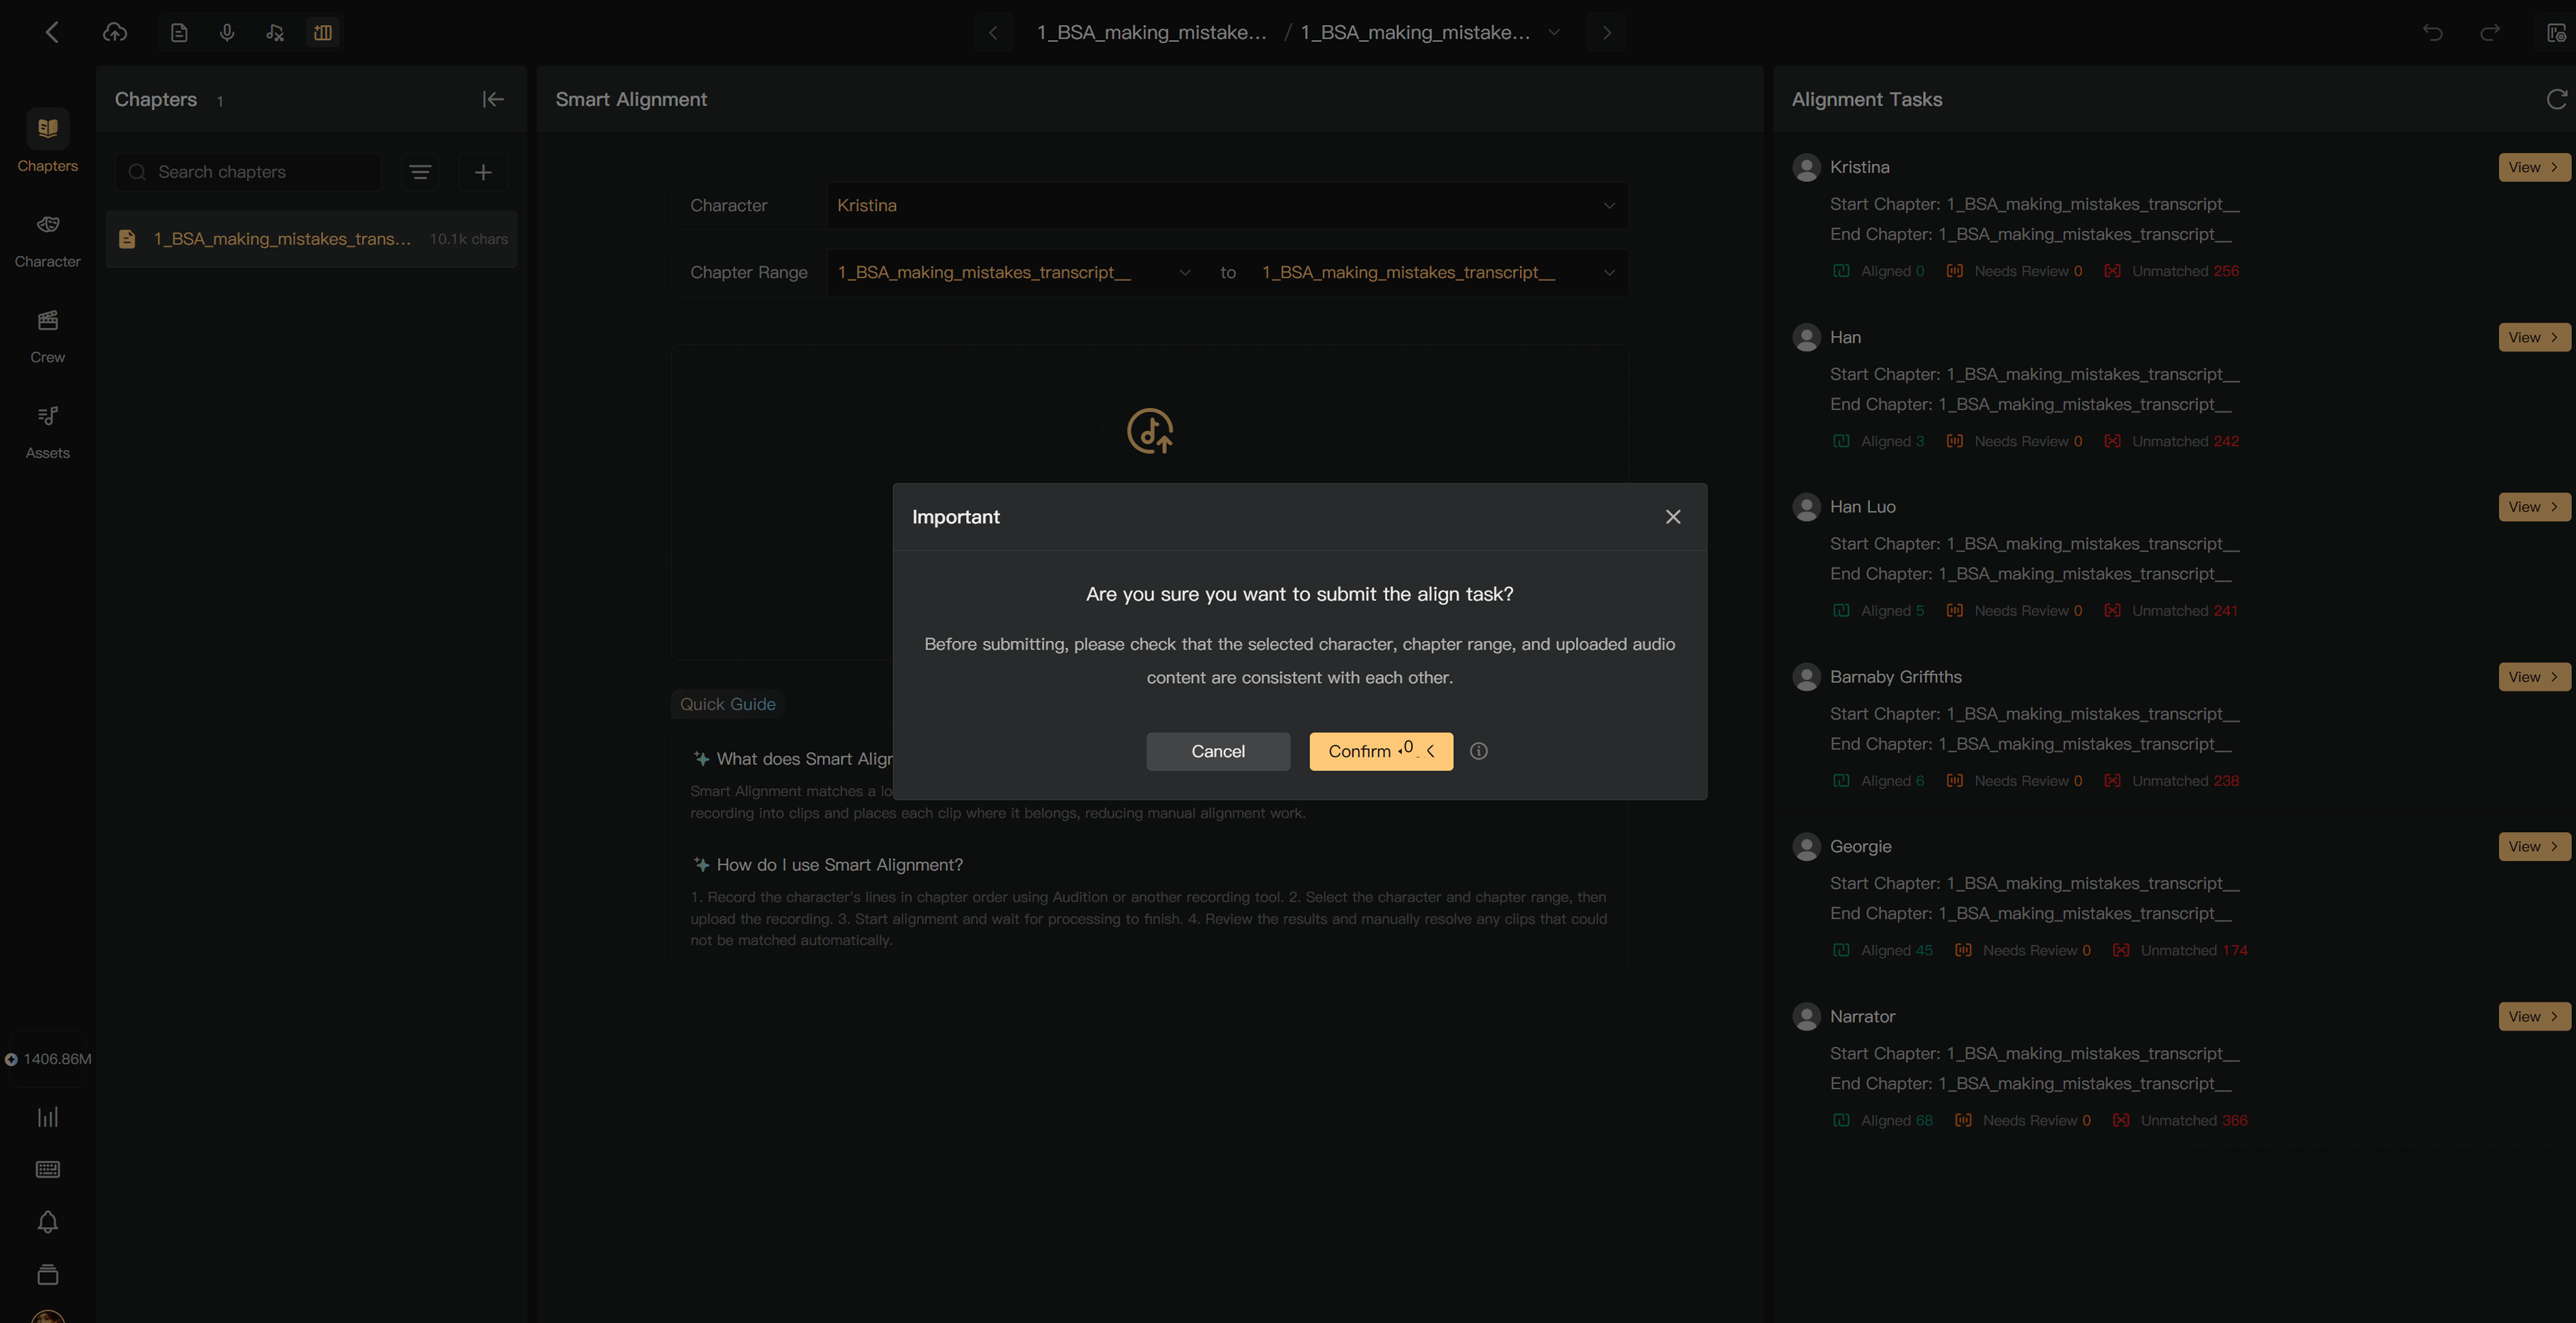The width and height of the screenshot is (2576, 1323).
Task: Select 1_BSA_making_mistakes_trans chapter row
Action: (311, 239)
